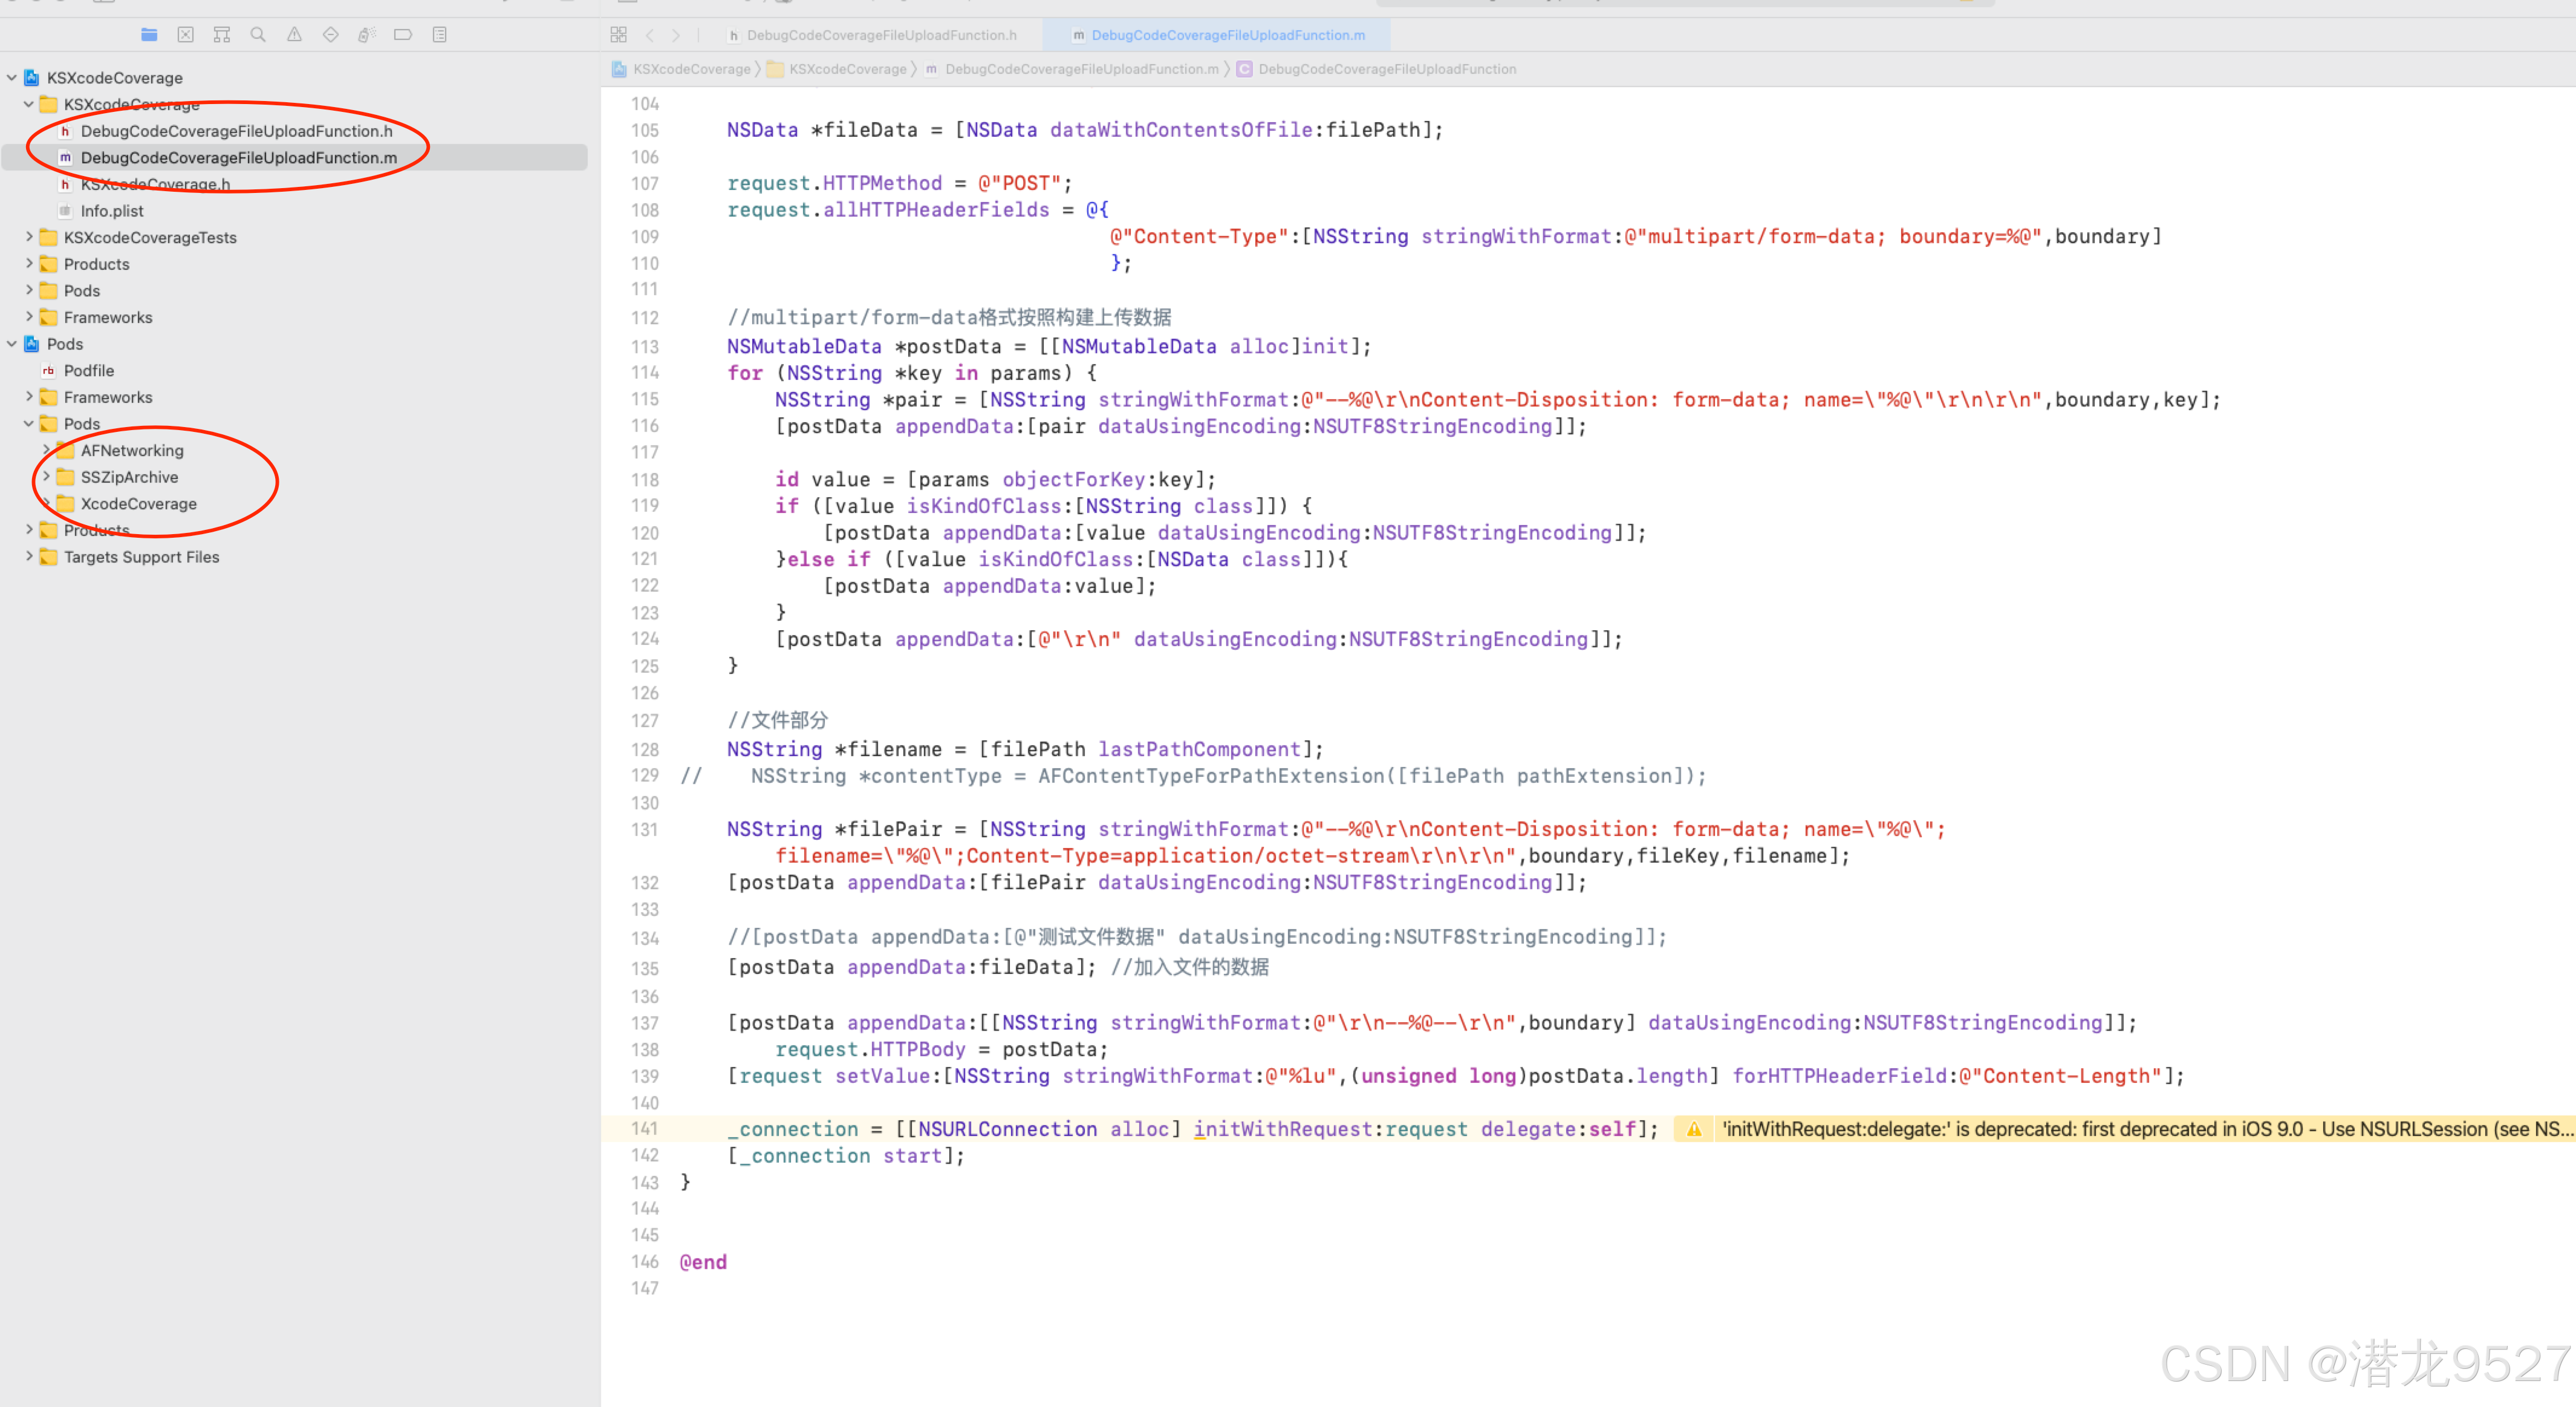
Task: Click the related items grid icon
Action: 618,35
